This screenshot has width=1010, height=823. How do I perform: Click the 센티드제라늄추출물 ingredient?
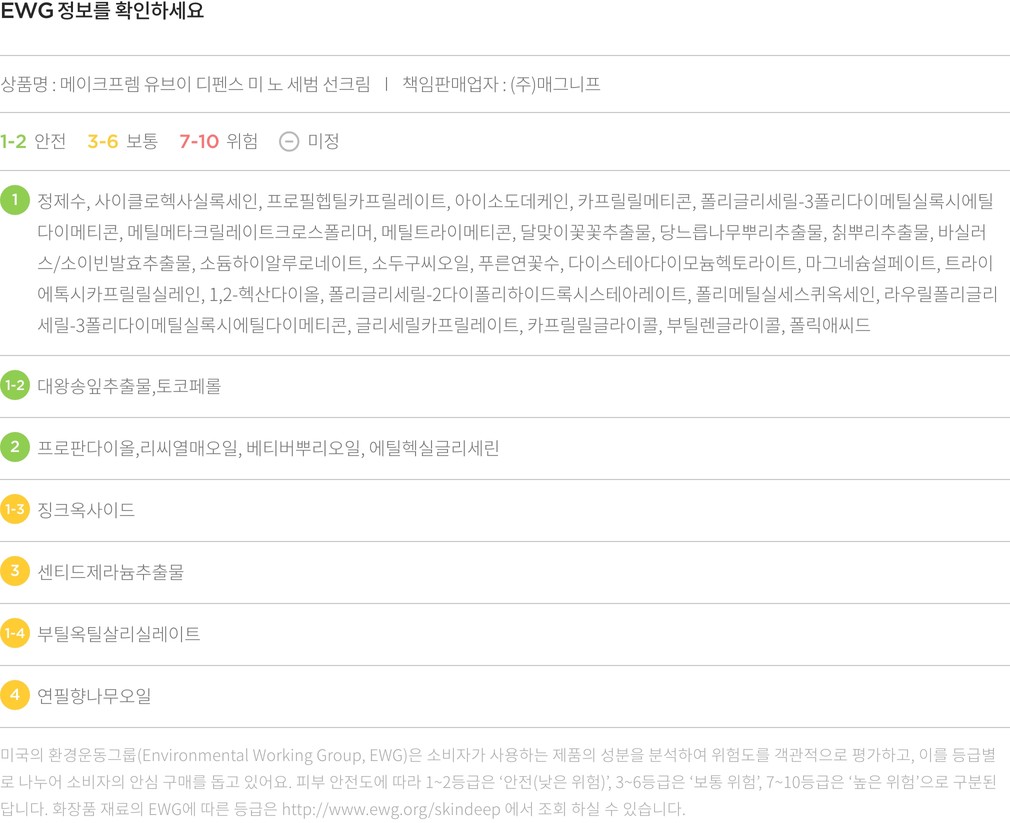tap(110, 572)
